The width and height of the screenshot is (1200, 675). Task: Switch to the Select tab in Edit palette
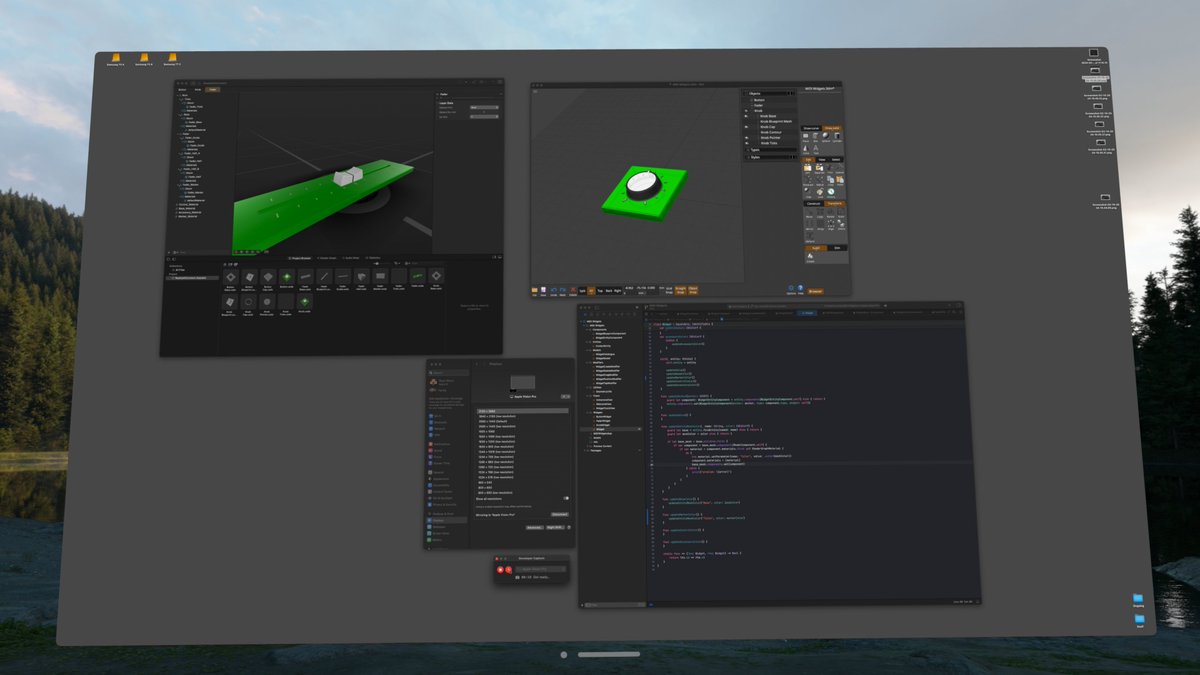coord(836,160)
